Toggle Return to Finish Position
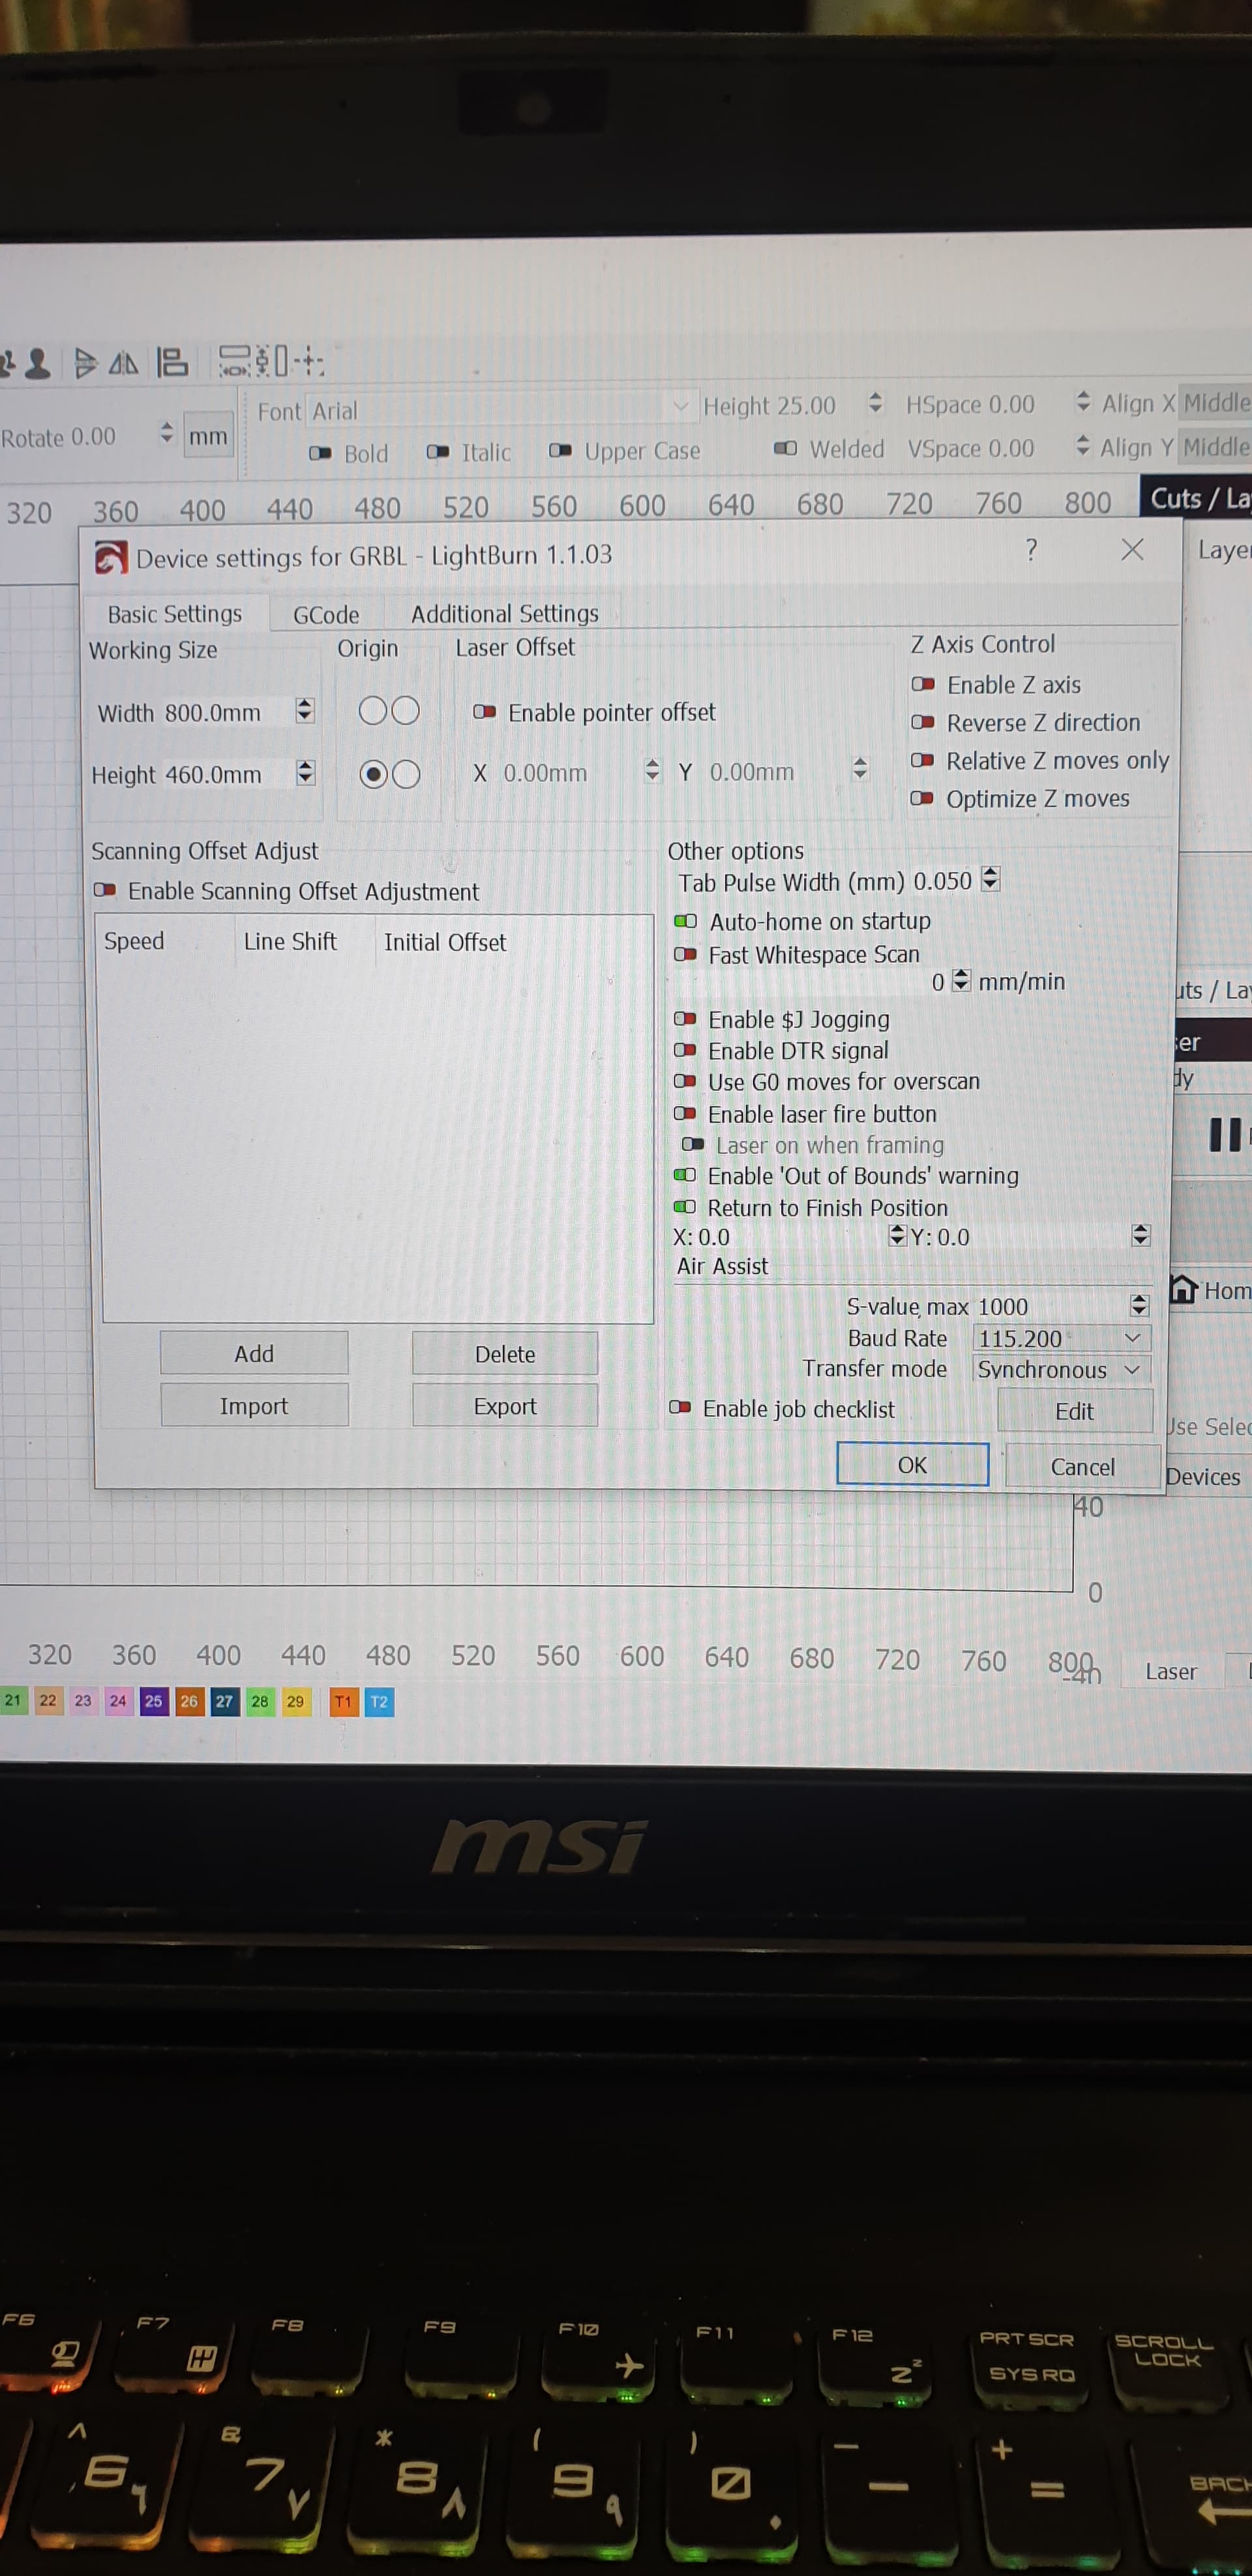 pos(685,1207)
